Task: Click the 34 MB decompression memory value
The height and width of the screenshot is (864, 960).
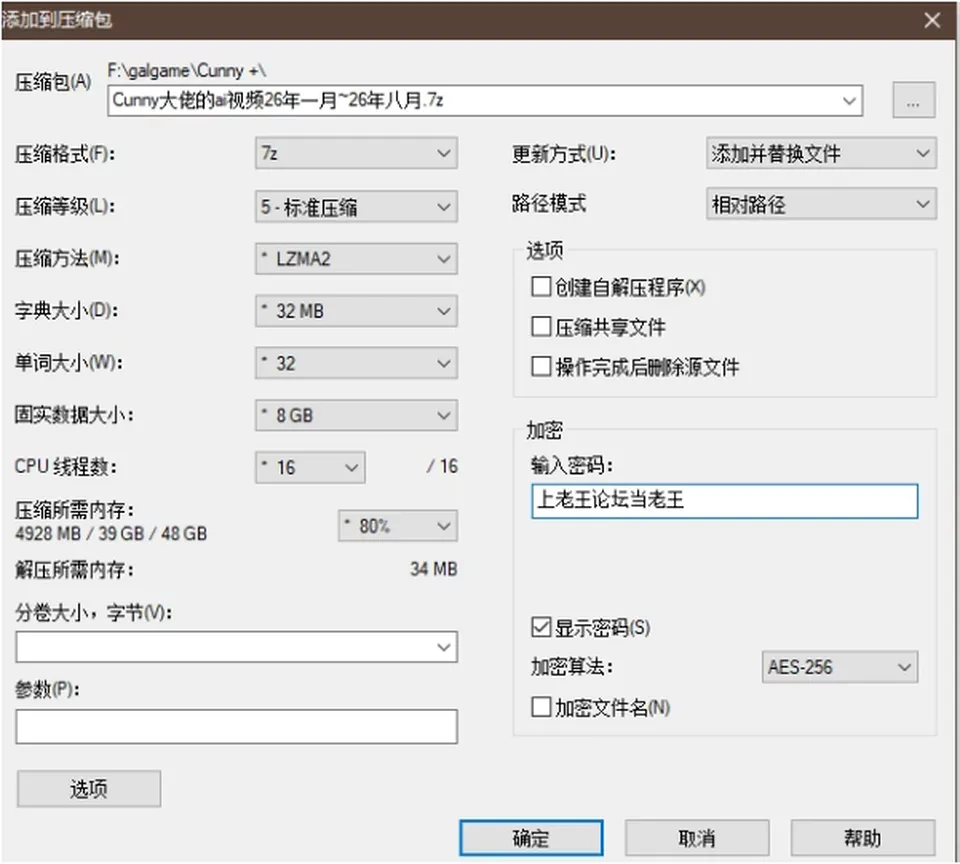Action: tap(433, 569)
